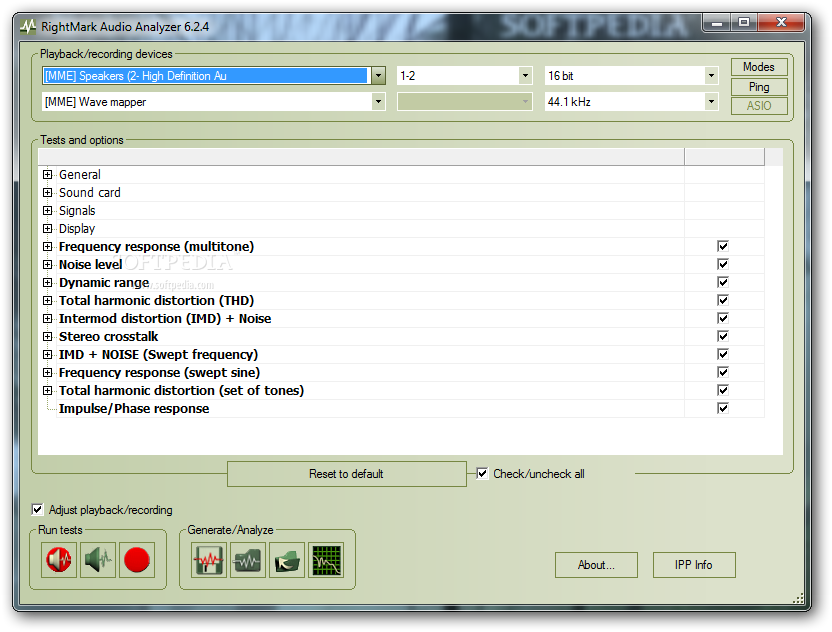Viewport: 832px width, 632px height.
Task: Select the Noise level row label
Action: 91,265
